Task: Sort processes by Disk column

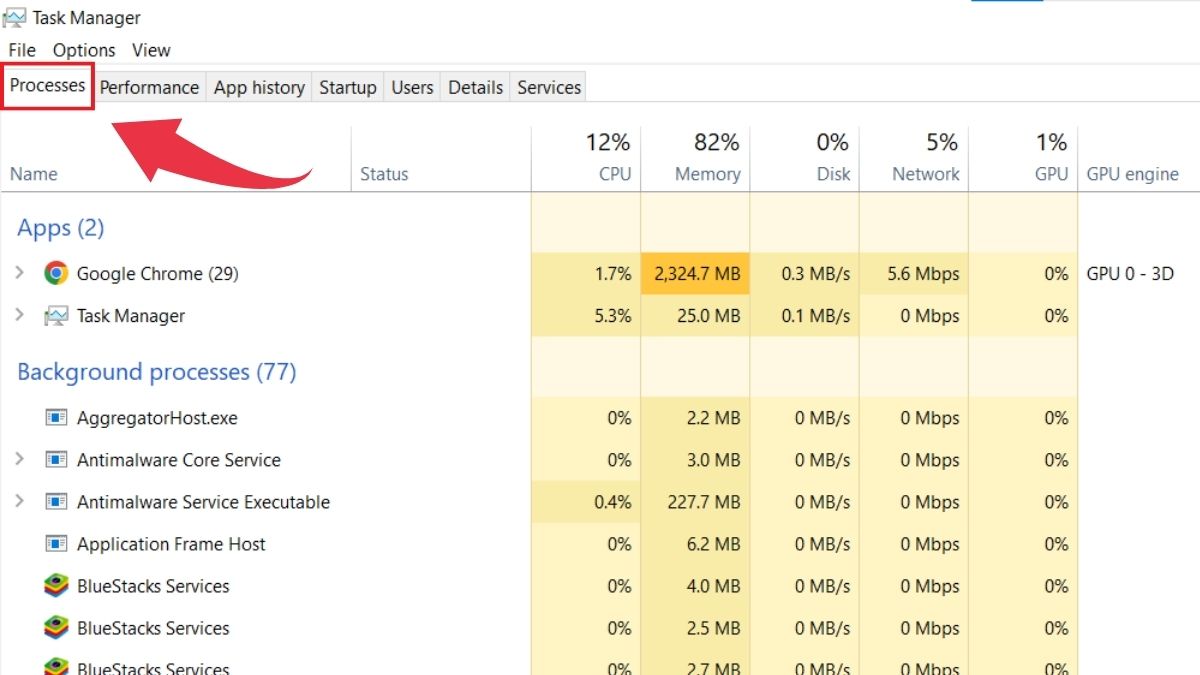Action: click(x=804, y=158)
